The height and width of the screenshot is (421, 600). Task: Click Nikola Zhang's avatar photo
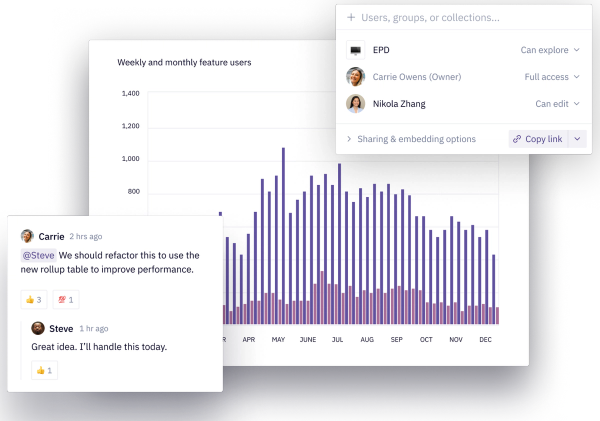pos(355,104)
